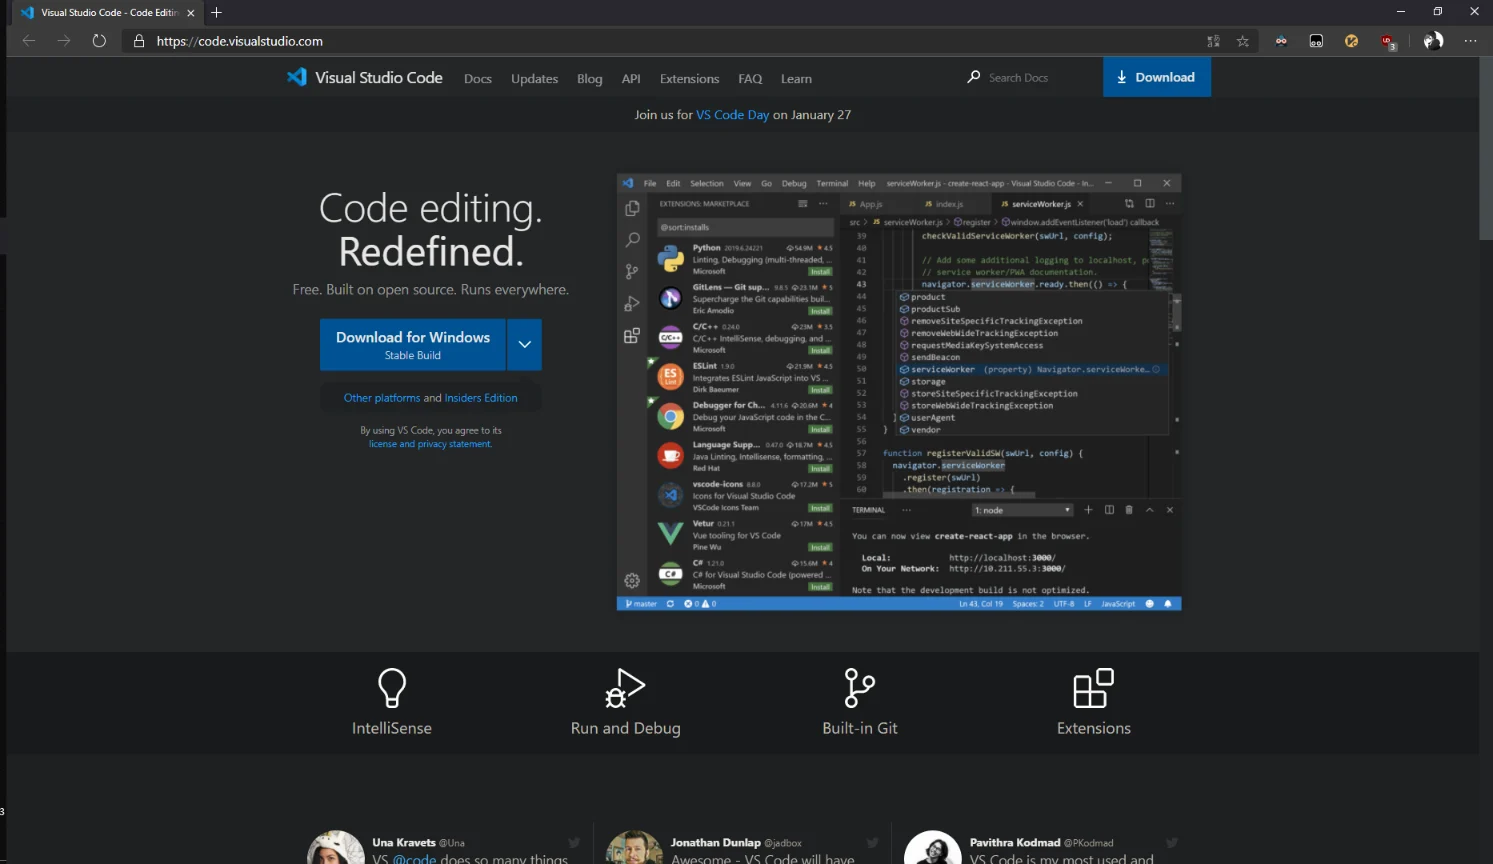Click the Run and Debug feature label

626,728
